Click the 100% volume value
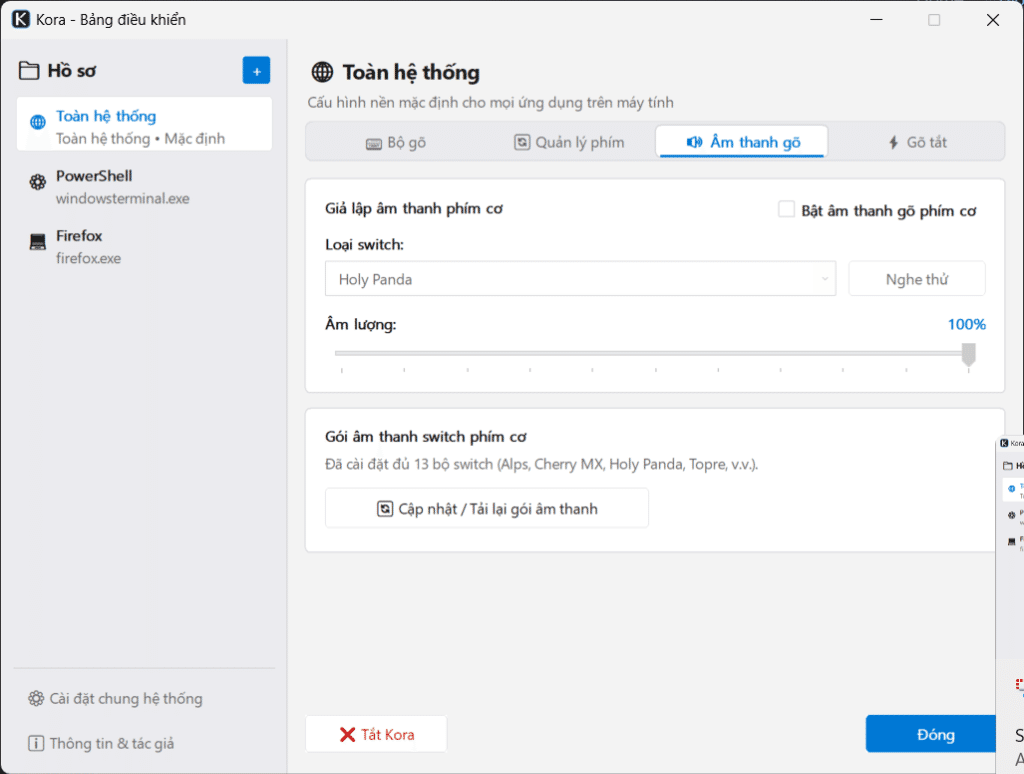 (967, 324)
